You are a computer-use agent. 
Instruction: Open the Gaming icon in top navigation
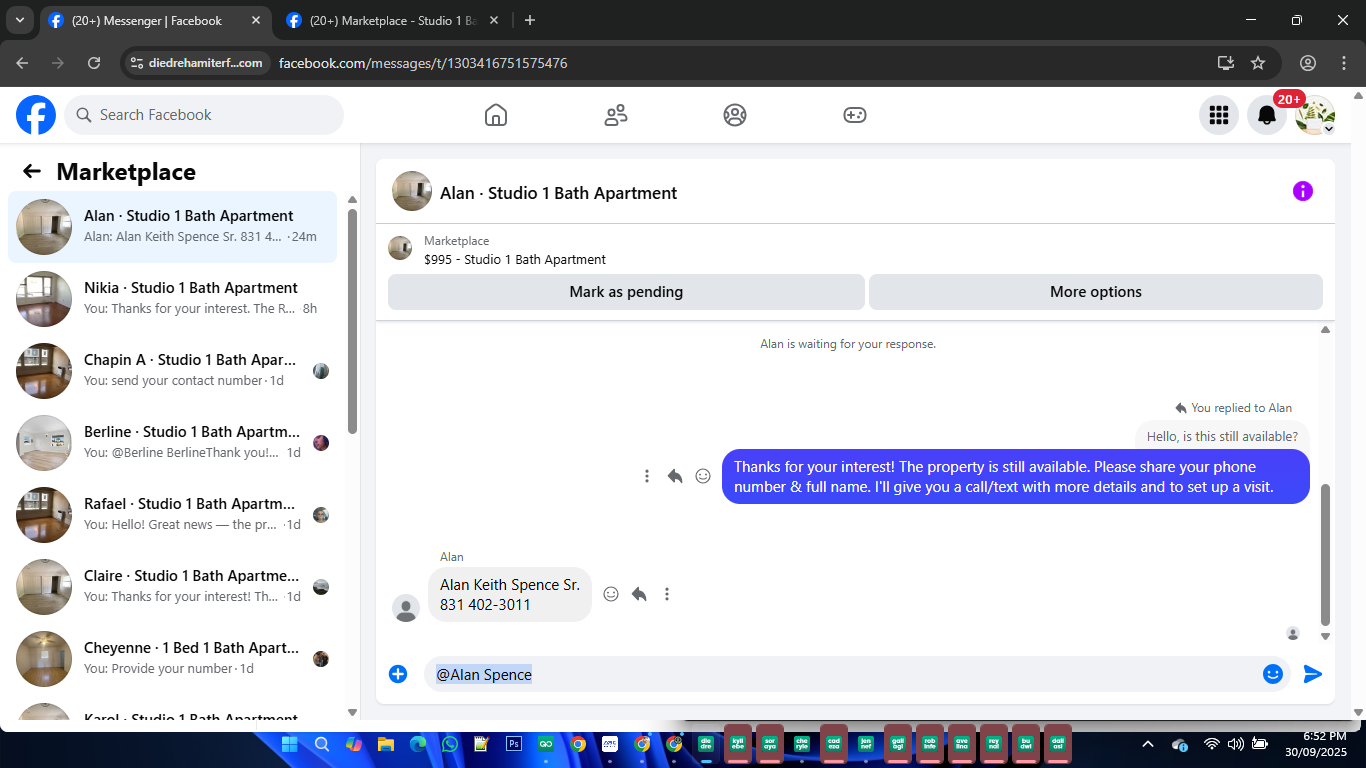854,115
